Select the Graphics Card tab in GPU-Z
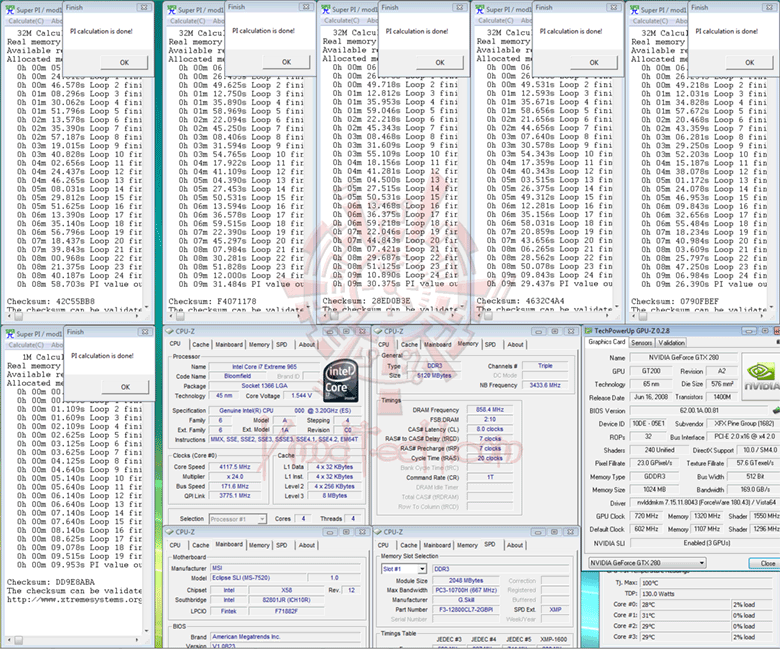 tap(606, 342)
